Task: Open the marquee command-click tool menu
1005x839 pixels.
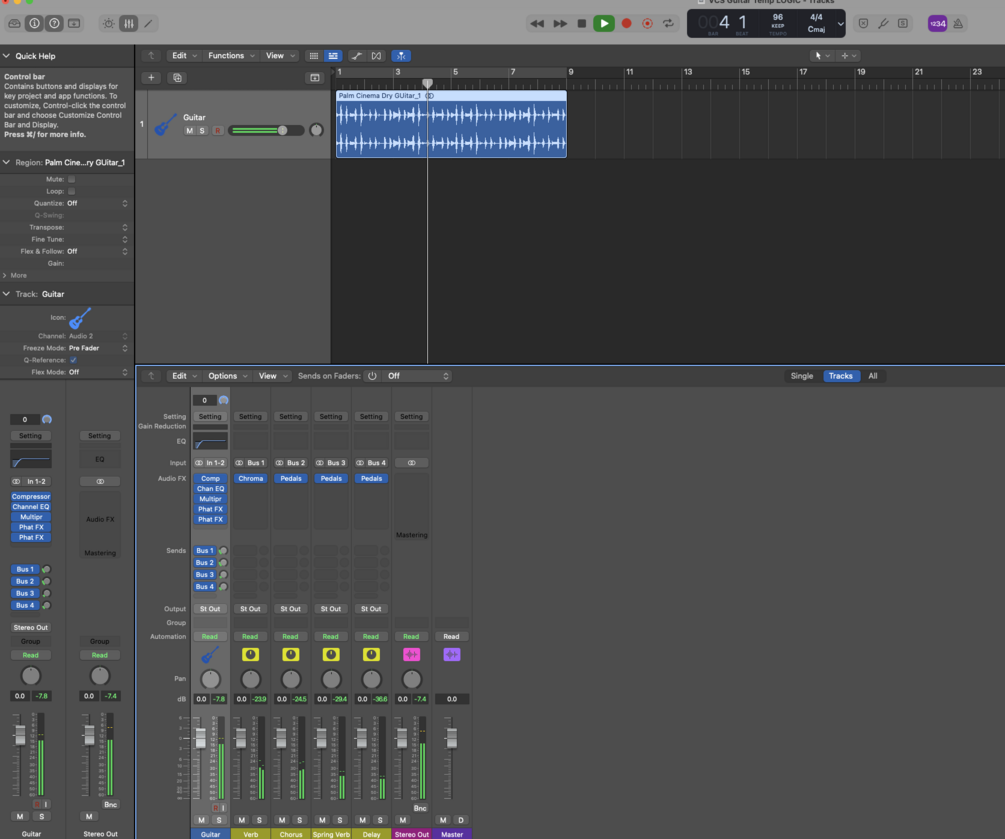Action: (848, 56)
